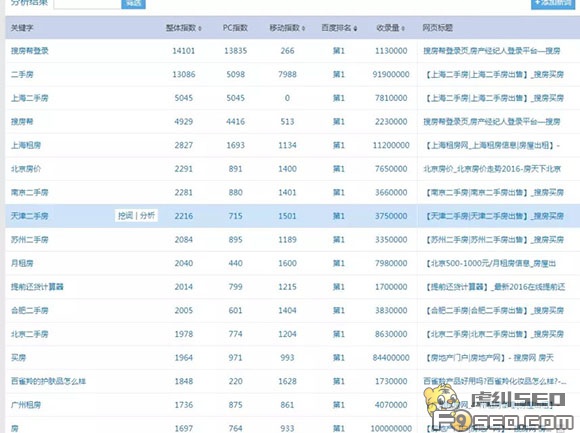Open page title 北京房价_北京房价走势2016
This screenshot has height=433, width=580.
492,169
